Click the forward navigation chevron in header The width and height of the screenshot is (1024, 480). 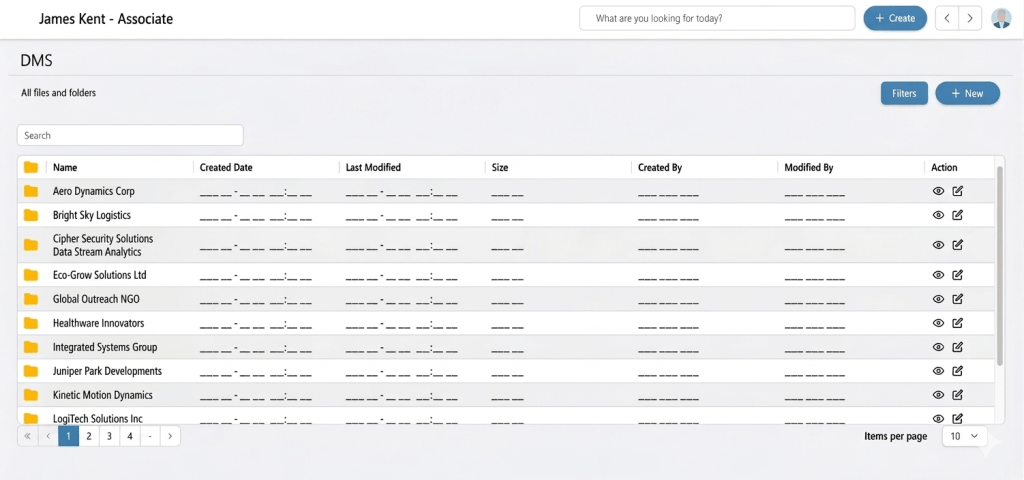[969, 18]
